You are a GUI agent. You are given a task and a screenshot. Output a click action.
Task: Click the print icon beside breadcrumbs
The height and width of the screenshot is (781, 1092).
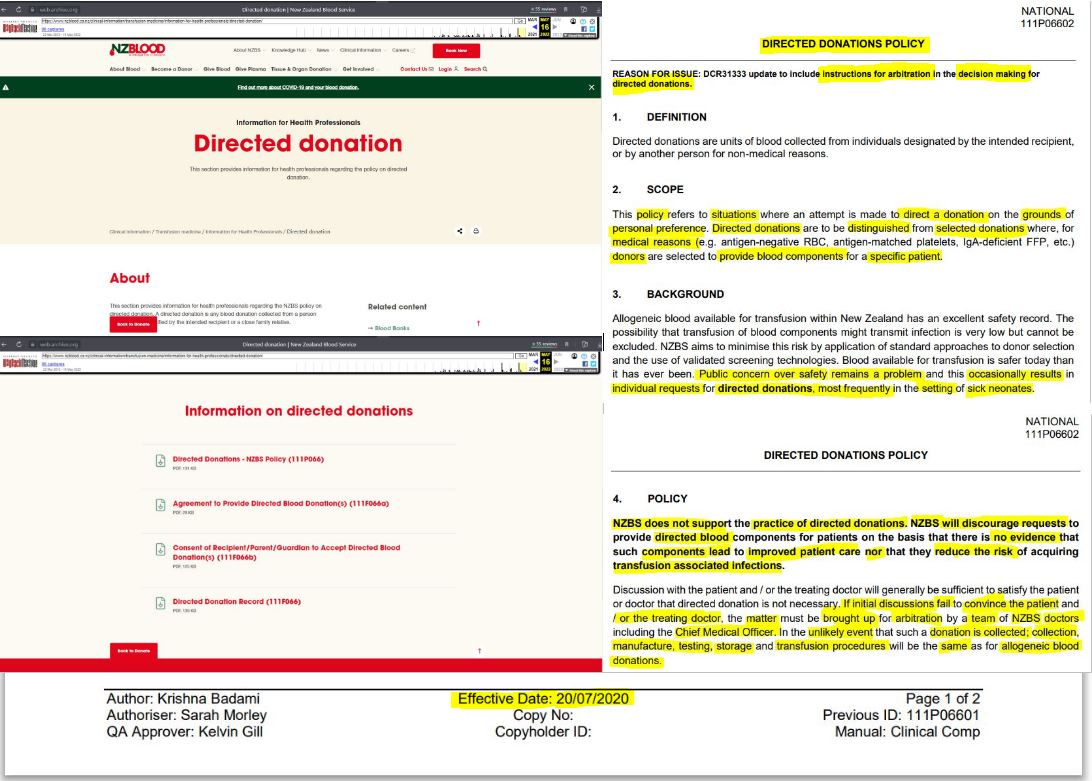[476, 231]
